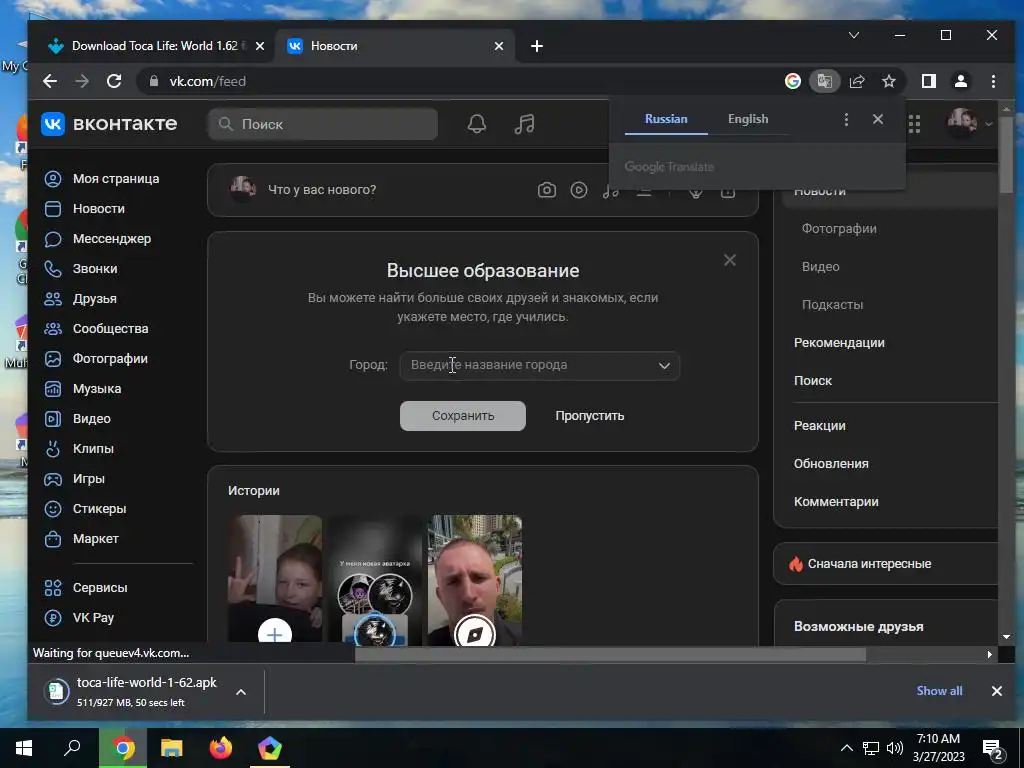Screen dimensions: 1024x768
Task: Open the tab search chevron
Action: point(854,35)
